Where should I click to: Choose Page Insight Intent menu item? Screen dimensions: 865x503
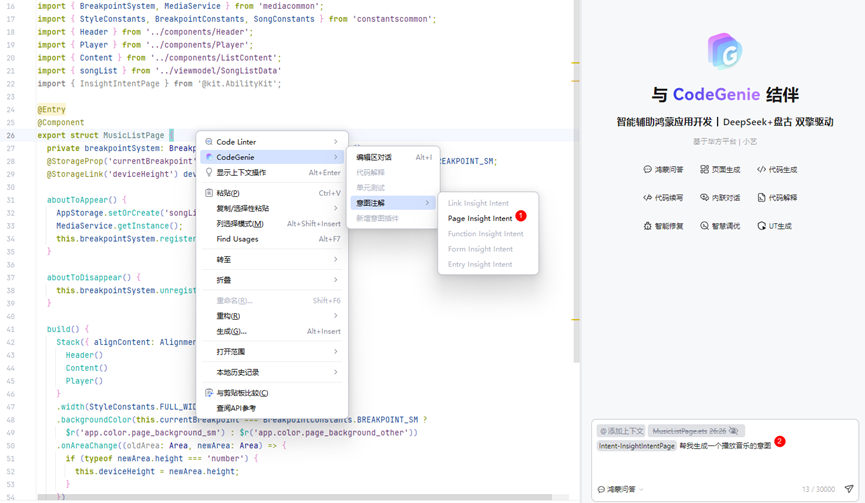[480, 218]
